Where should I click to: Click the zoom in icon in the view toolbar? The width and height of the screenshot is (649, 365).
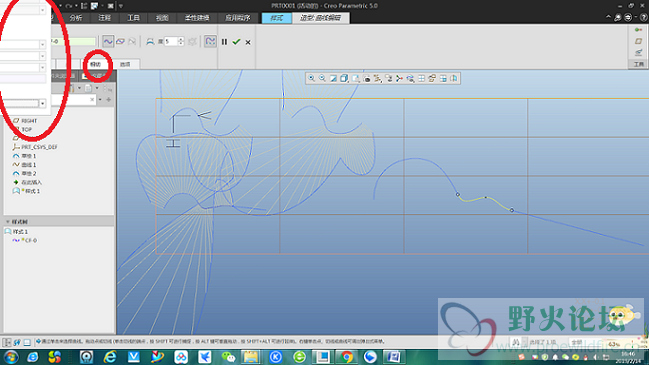click(311, 78)
